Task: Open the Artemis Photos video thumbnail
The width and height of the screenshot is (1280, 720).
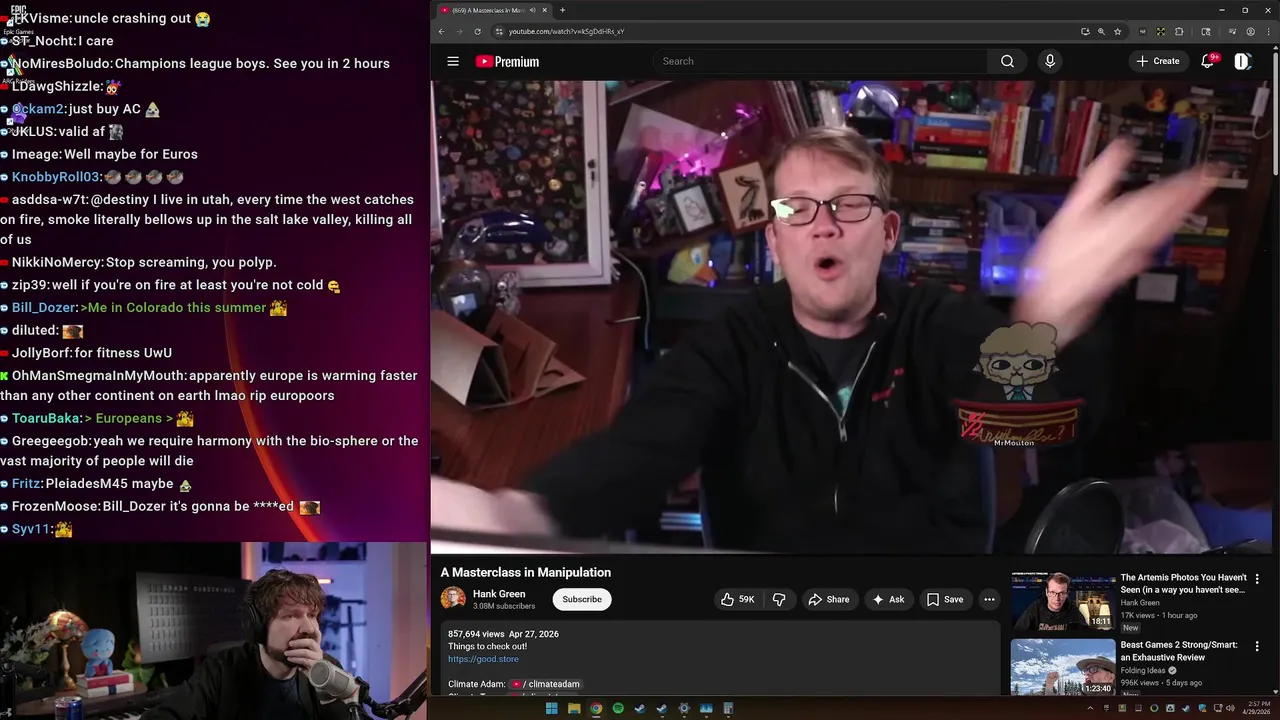Action: click(1063, 600)
